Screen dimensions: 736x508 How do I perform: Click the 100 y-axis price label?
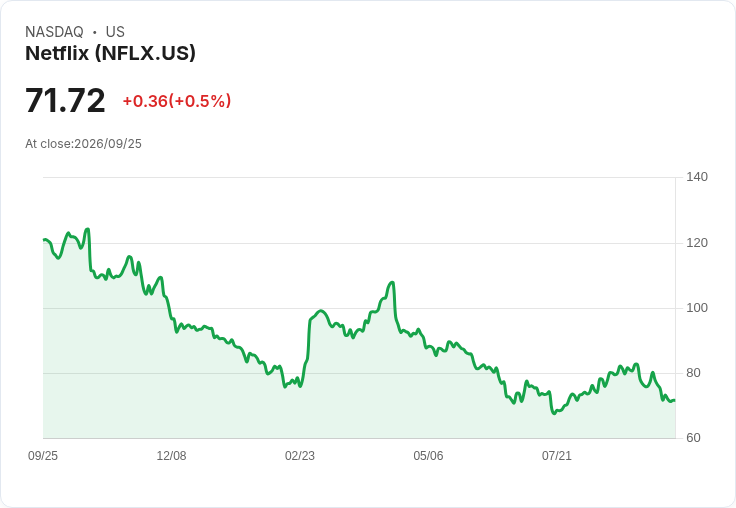click(x=697, y=308)
